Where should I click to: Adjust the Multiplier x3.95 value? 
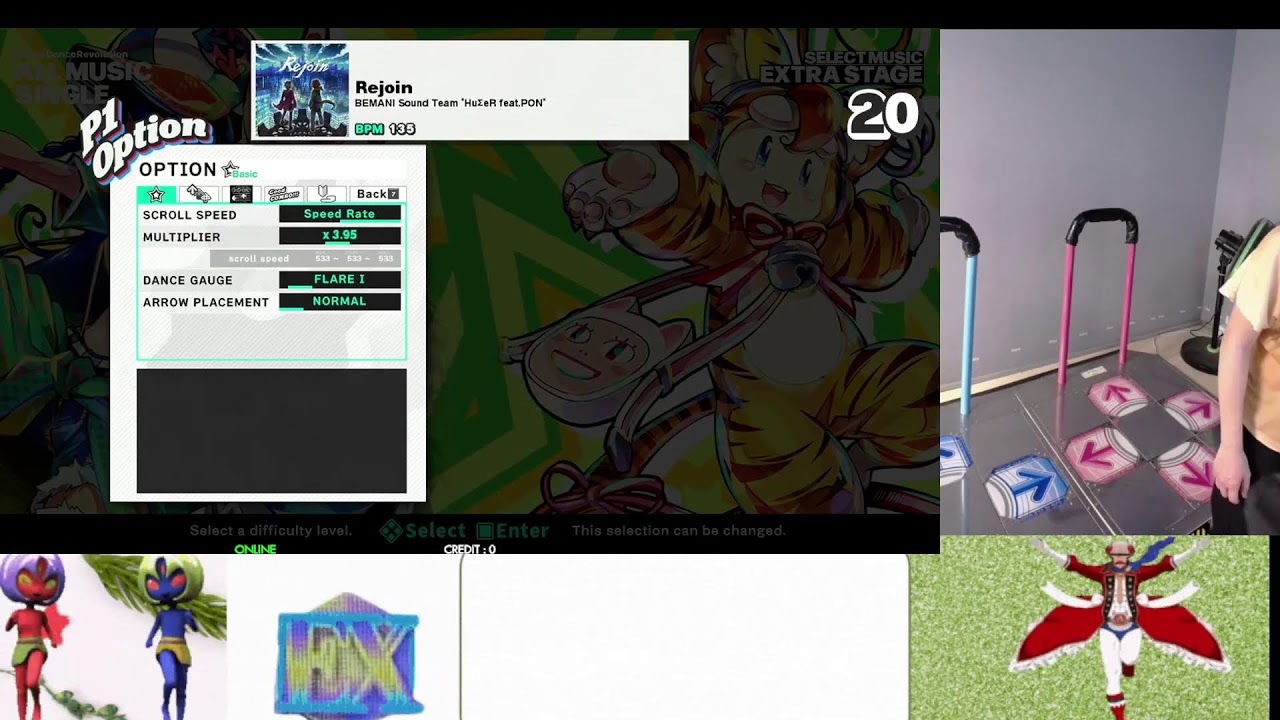[x=340, y=236]
